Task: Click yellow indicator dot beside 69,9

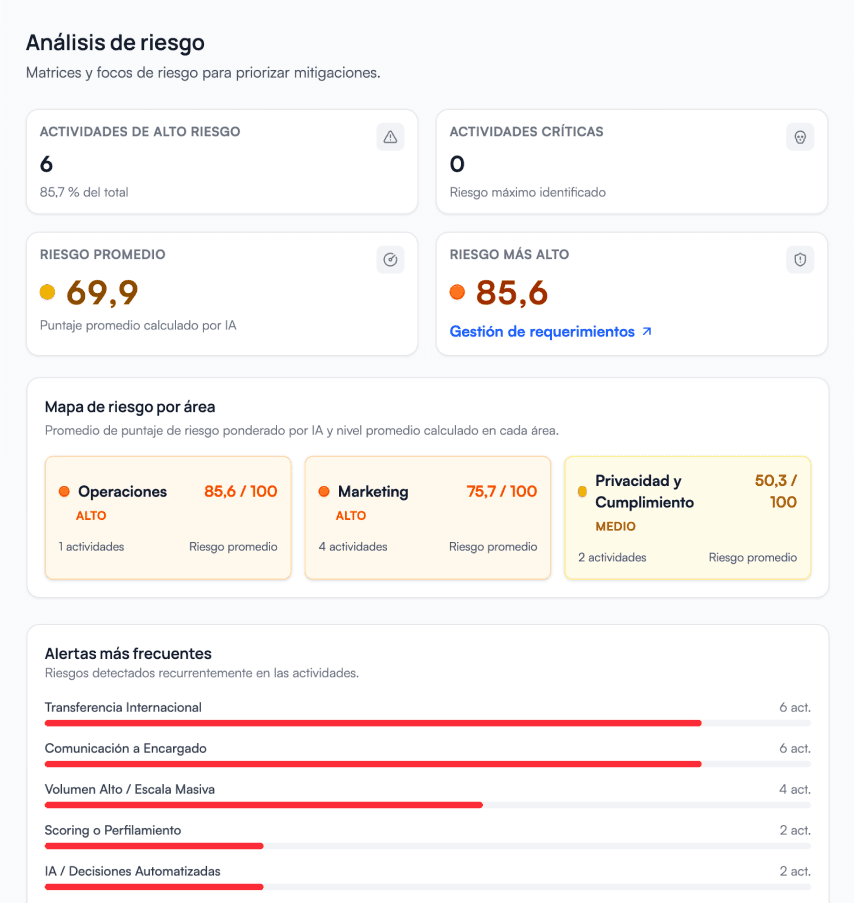Action: click(x=47, y=292)
